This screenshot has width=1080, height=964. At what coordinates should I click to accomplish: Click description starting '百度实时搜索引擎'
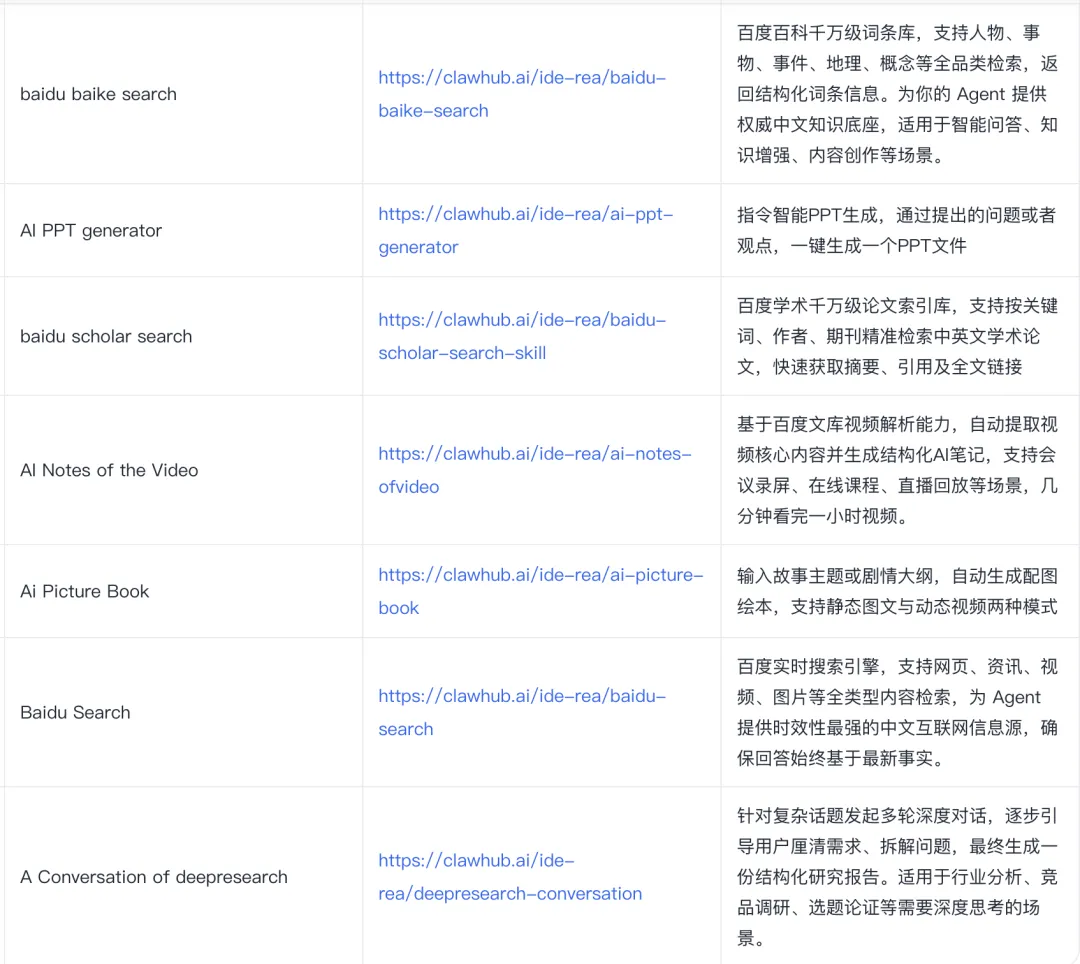[897, 713]
